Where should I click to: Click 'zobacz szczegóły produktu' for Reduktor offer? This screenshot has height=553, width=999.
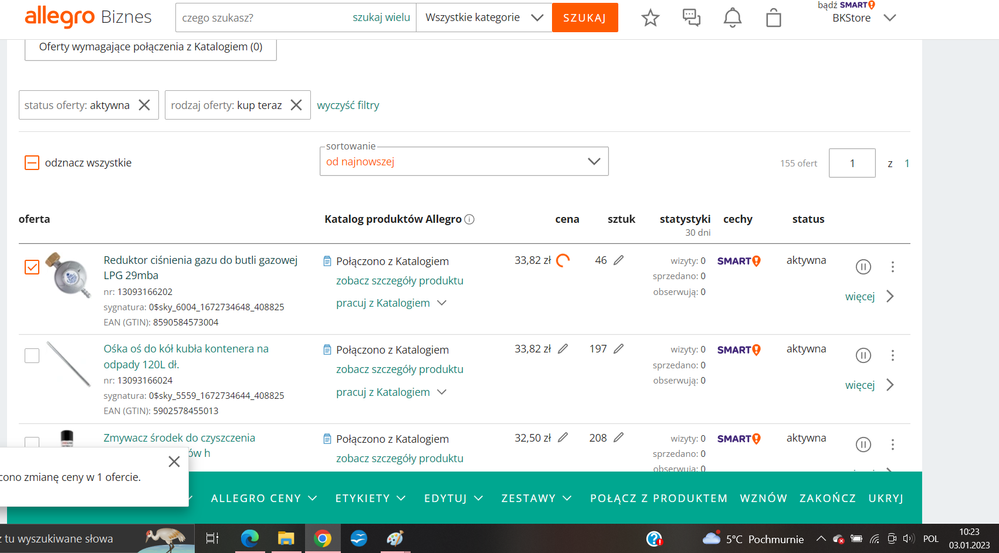[x=399, y=280]
